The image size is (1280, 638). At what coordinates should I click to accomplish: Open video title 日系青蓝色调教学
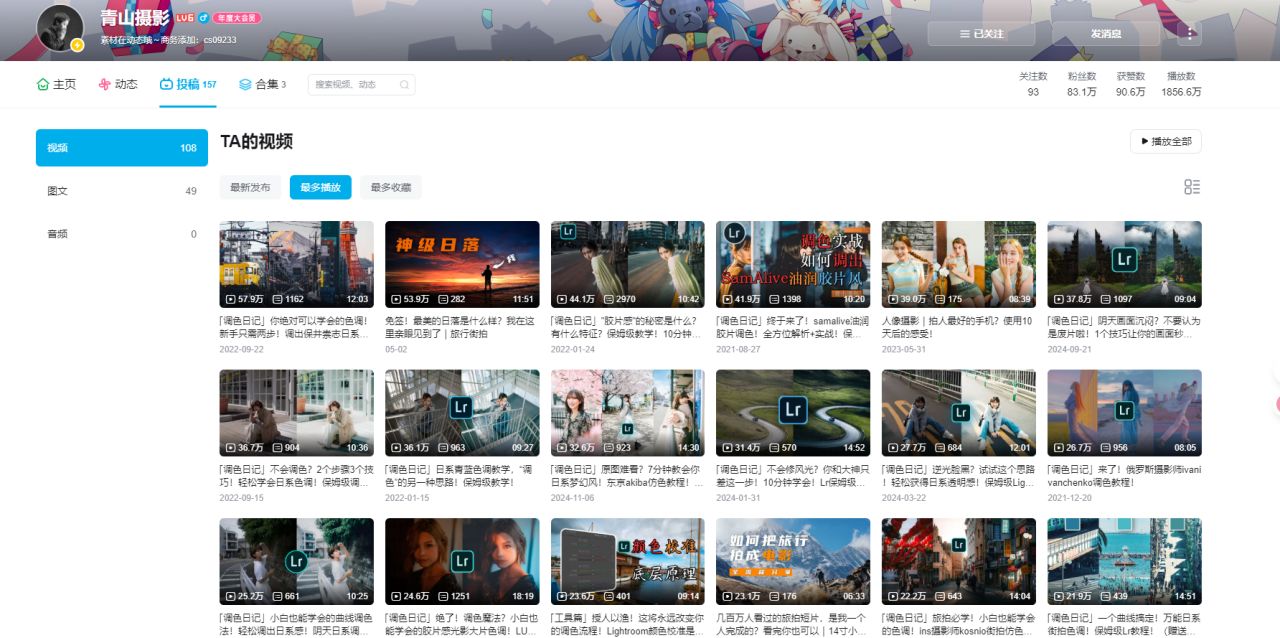pyautogui.click(x=461, y=475)
